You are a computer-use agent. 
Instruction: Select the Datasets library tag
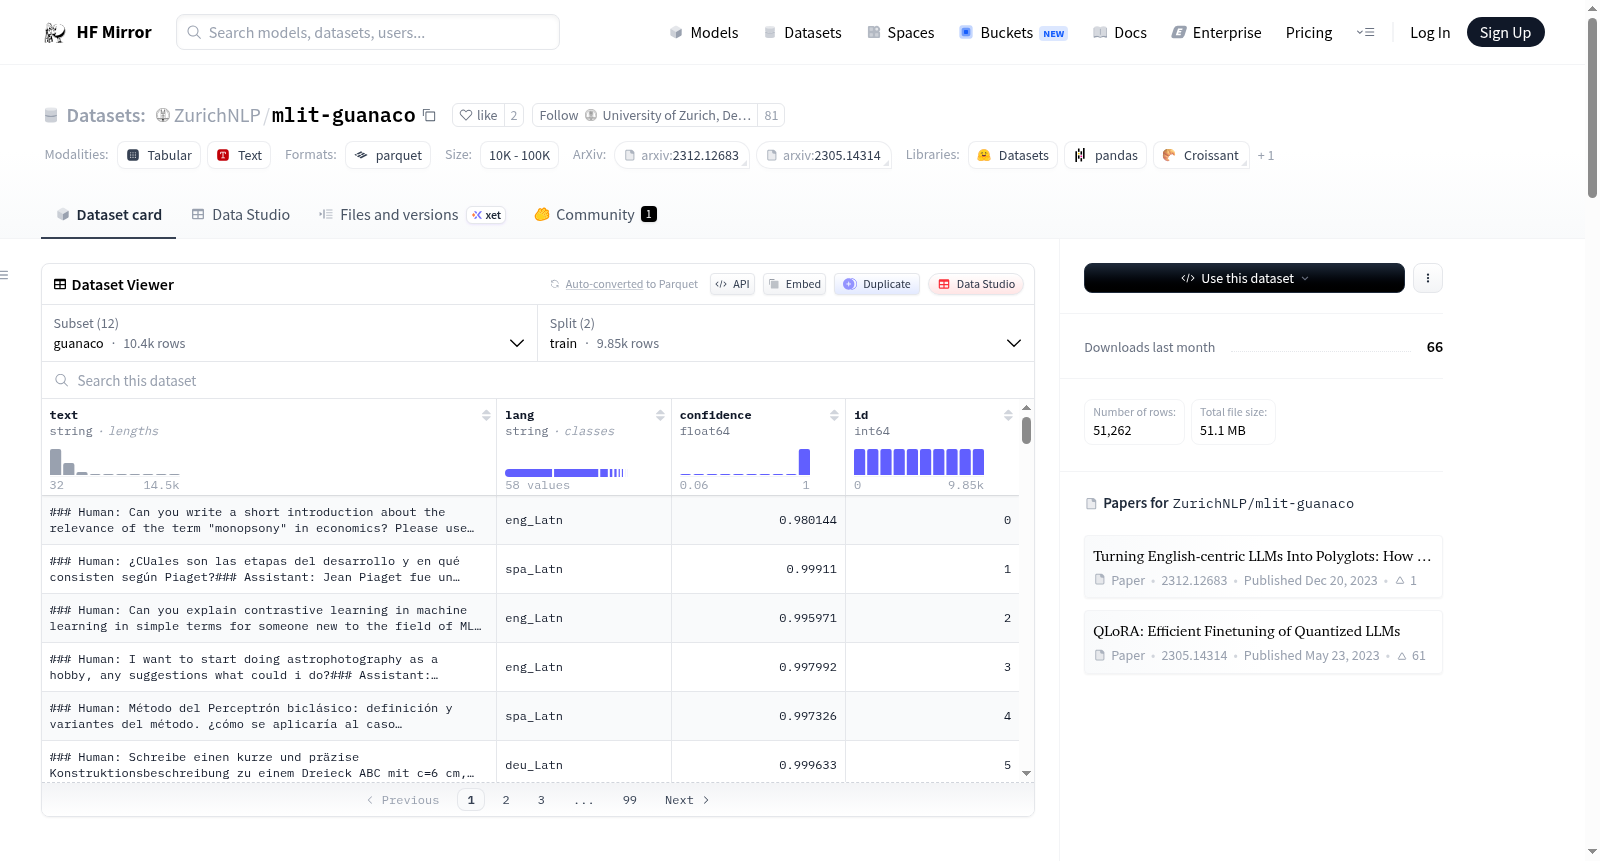(1013, 156)
